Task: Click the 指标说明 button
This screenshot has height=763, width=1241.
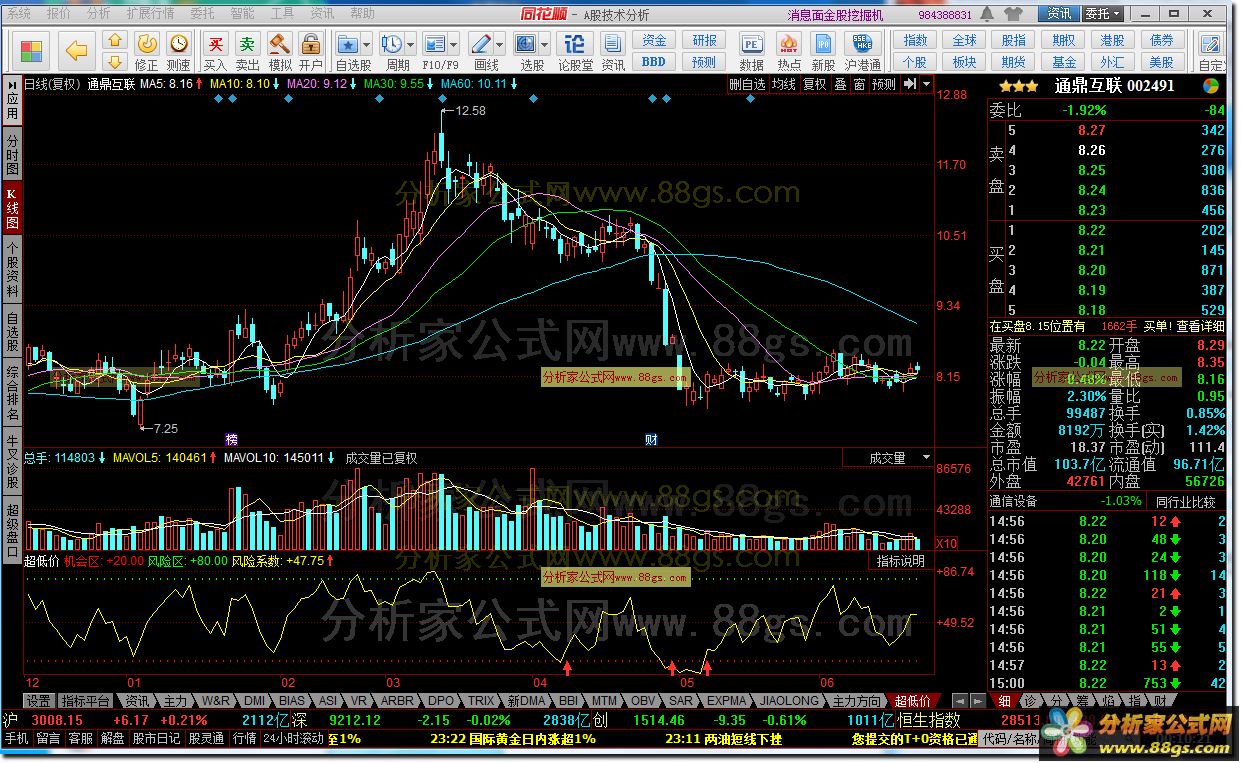Action: click(x=901, y=562)
